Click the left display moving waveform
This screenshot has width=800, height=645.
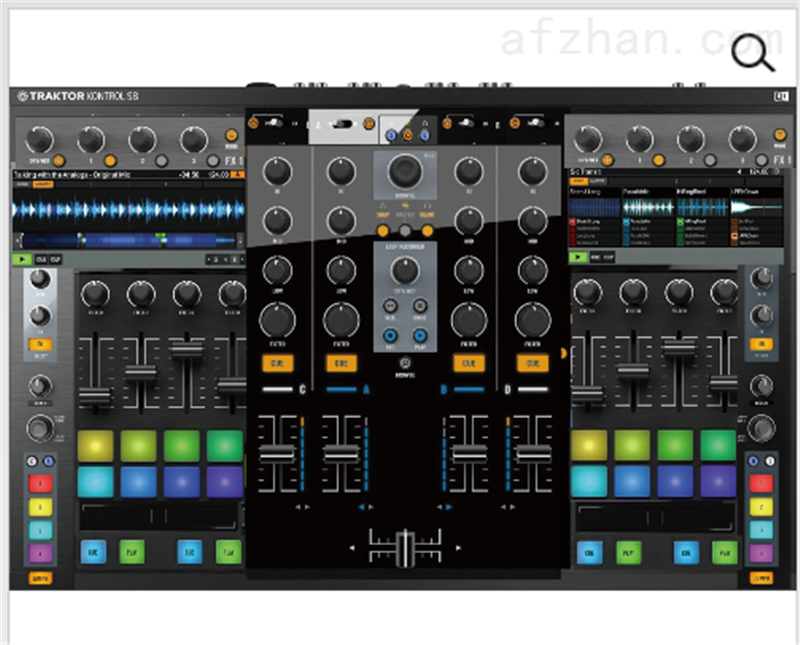click(128, 210)
